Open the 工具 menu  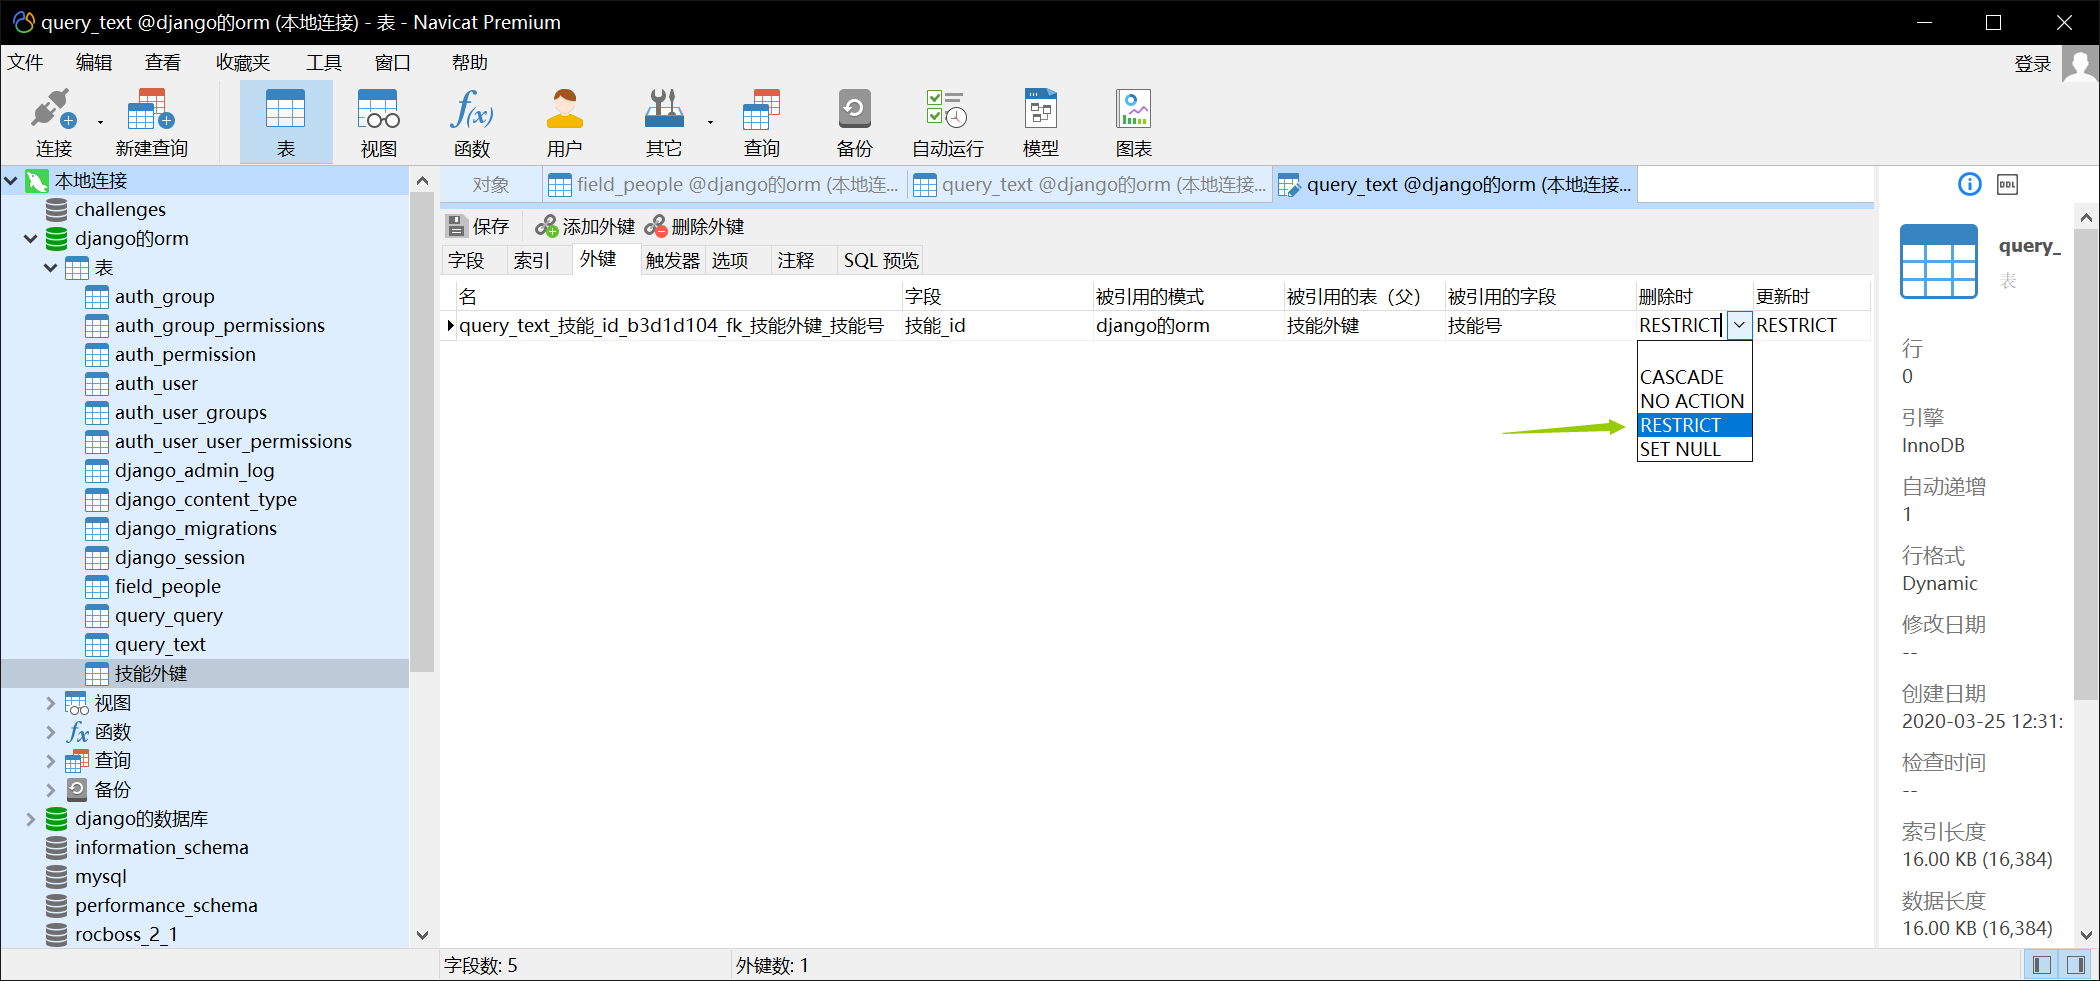click(324, 63)
